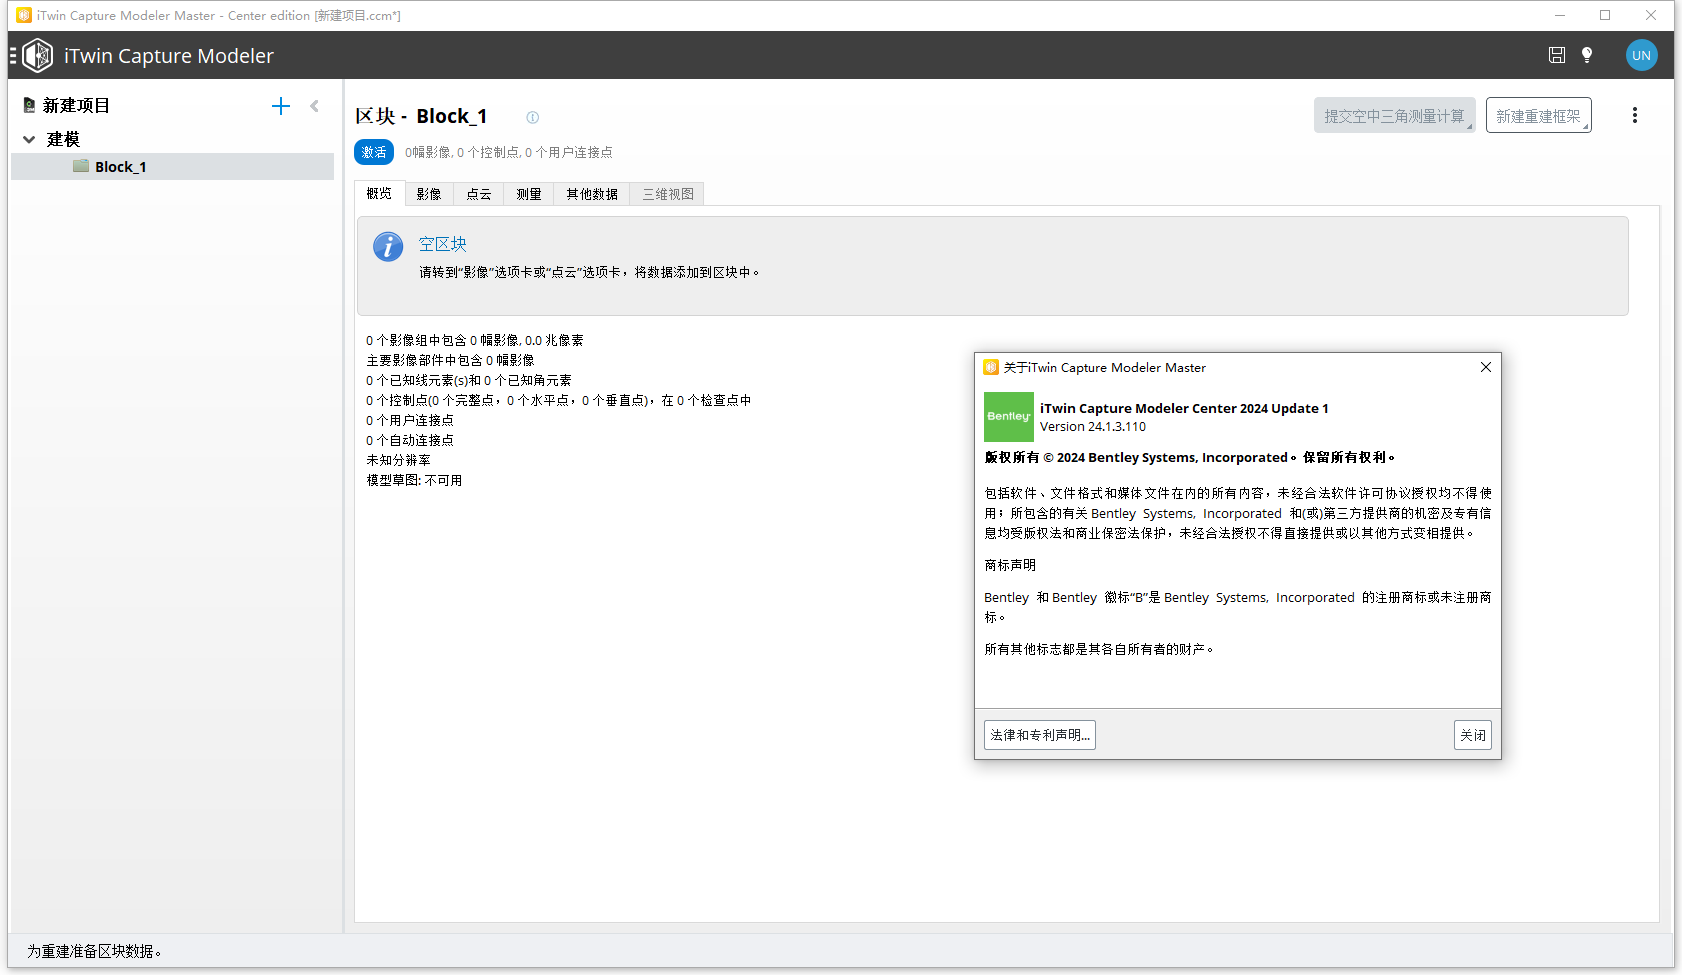Close the About dialog with the X
The height and width of the screenshot is (975, 1682).
tap(1486, 367)
